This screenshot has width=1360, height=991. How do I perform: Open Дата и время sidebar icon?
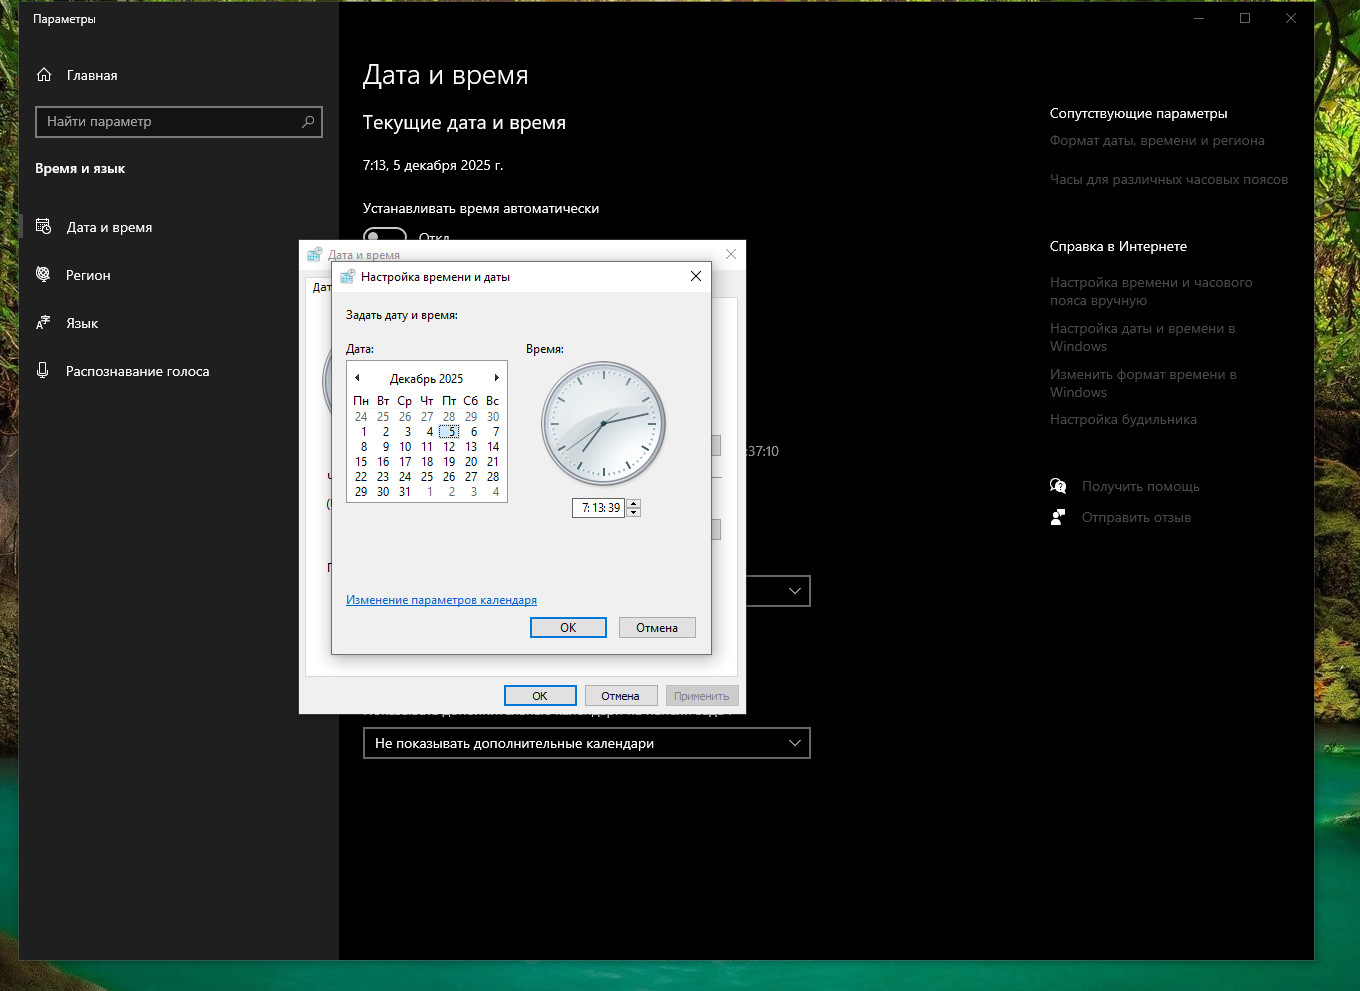tap(43, 227)
